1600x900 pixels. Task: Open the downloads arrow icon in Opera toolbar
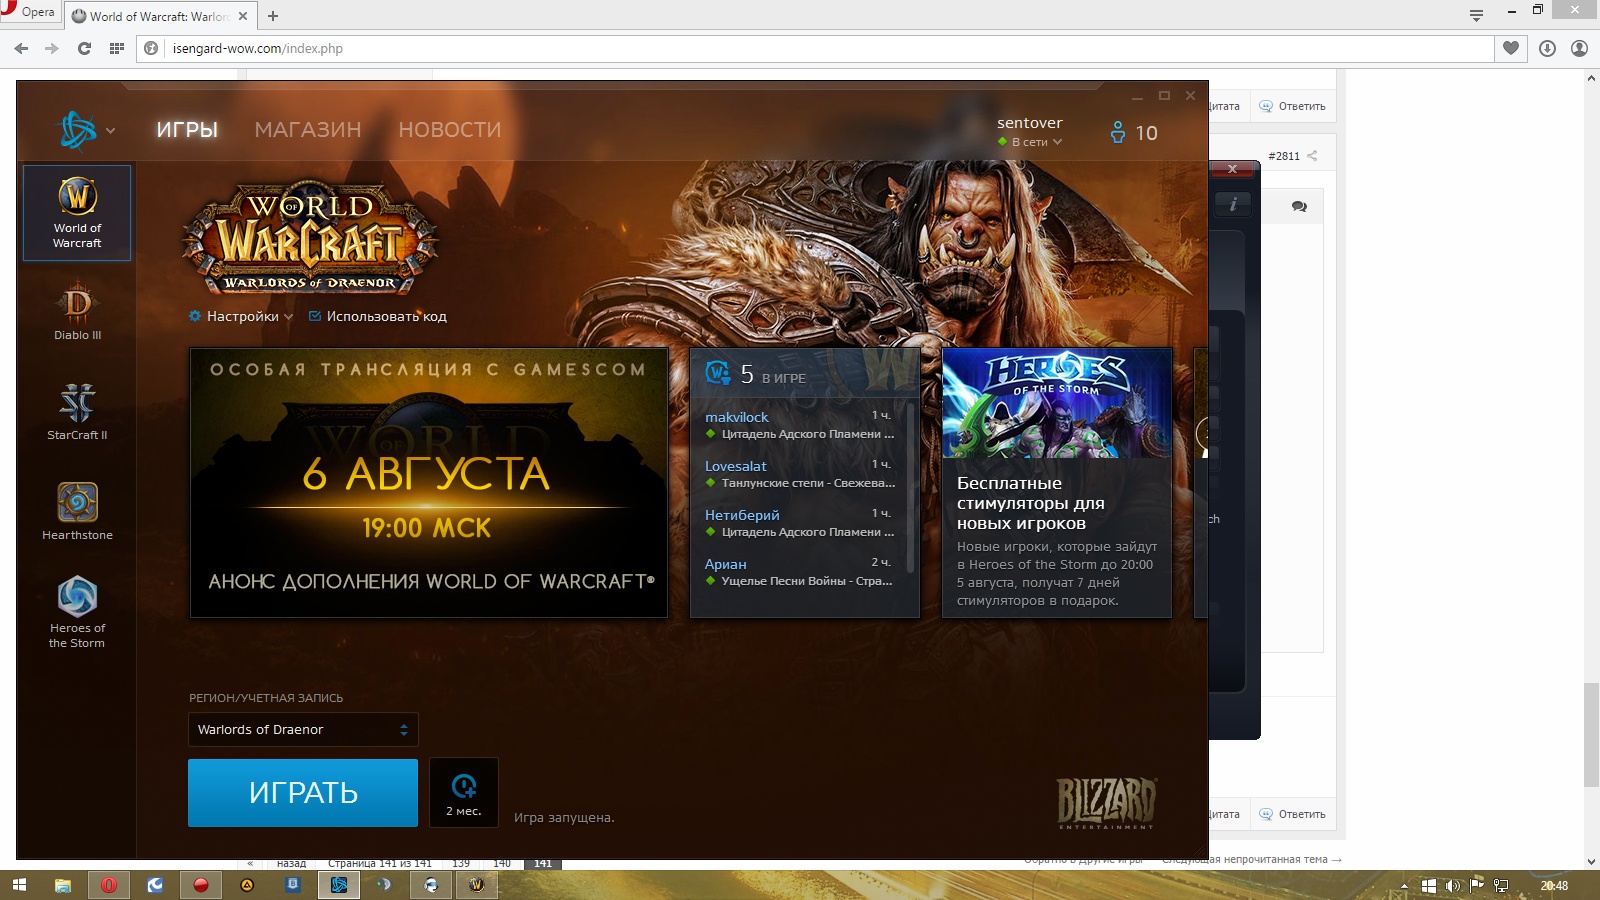[x=1547, y=48]
